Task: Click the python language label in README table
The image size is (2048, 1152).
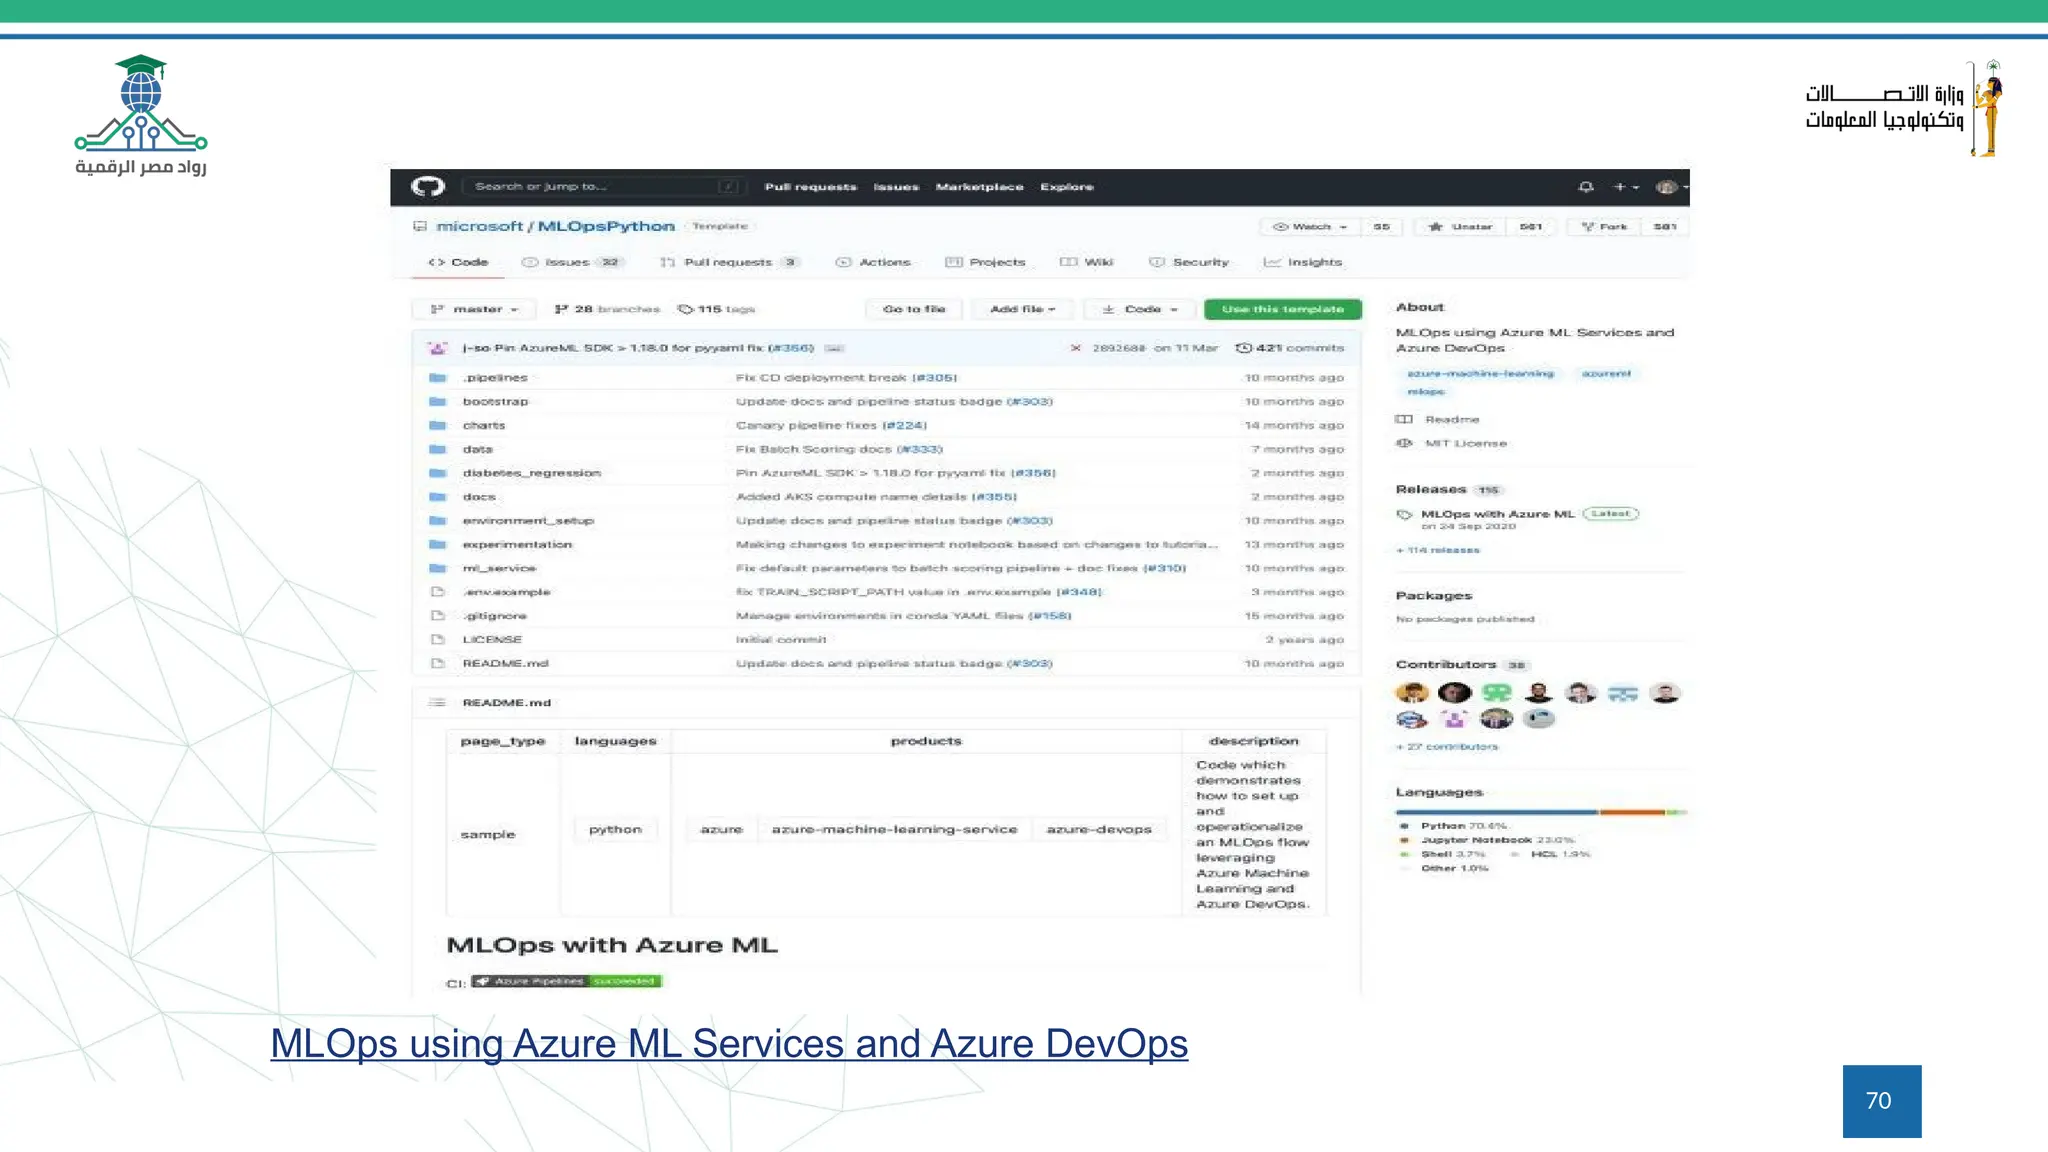Action: tap(615, 830)
